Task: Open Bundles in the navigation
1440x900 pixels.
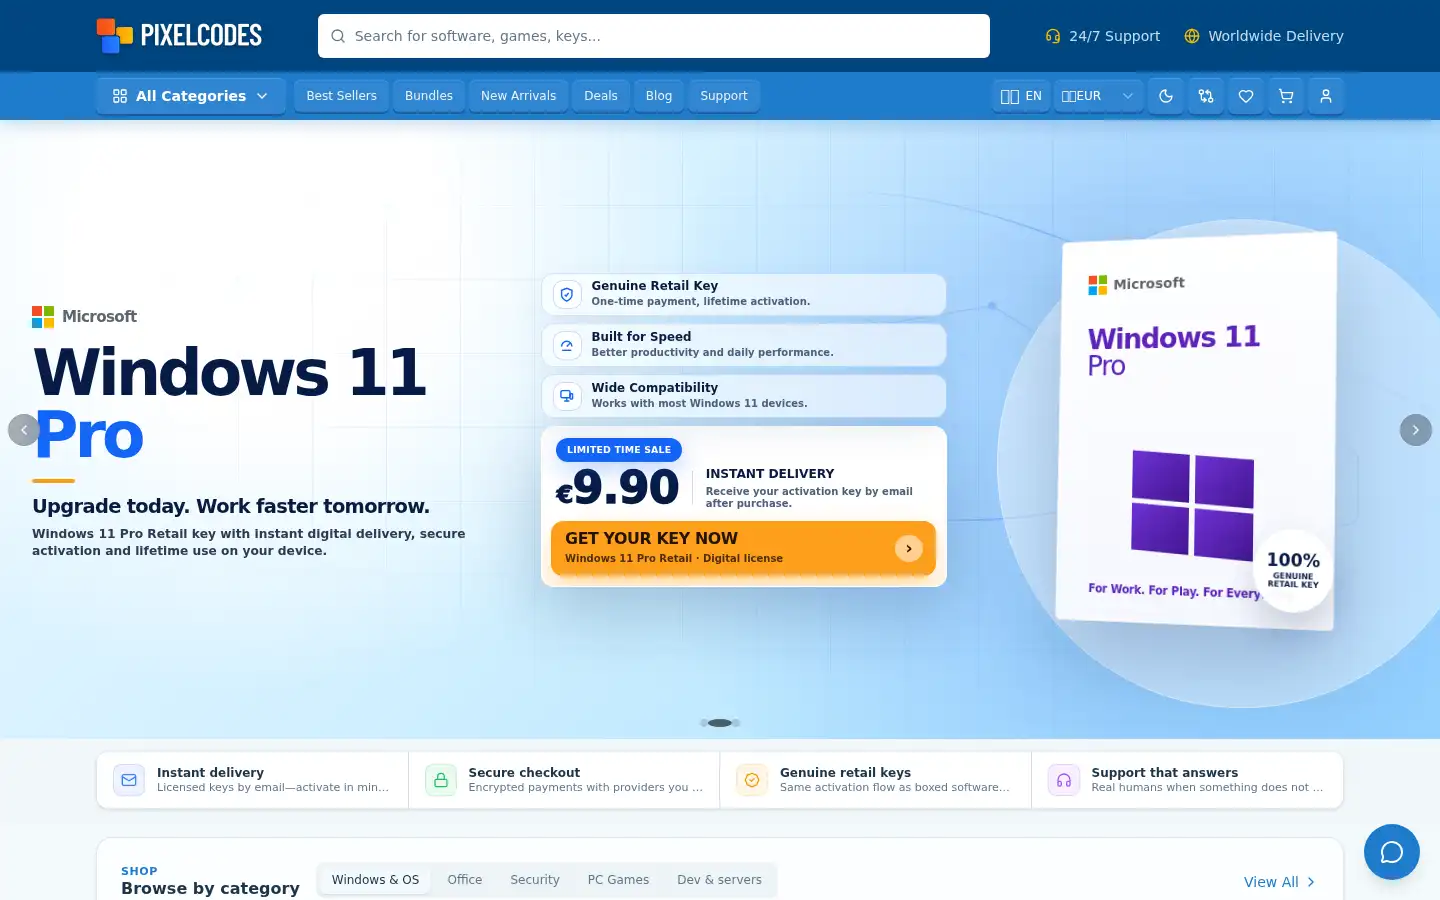Action: (429, 96)
